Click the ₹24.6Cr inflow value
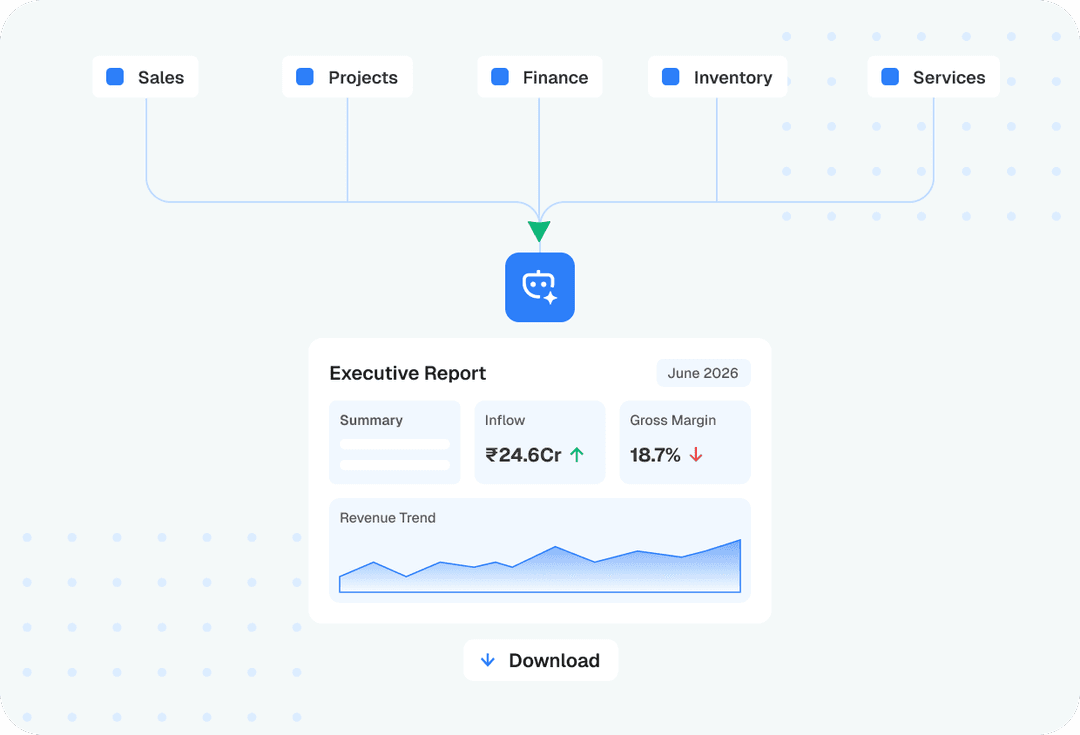The image size is (1080, 735). point(523,455)
